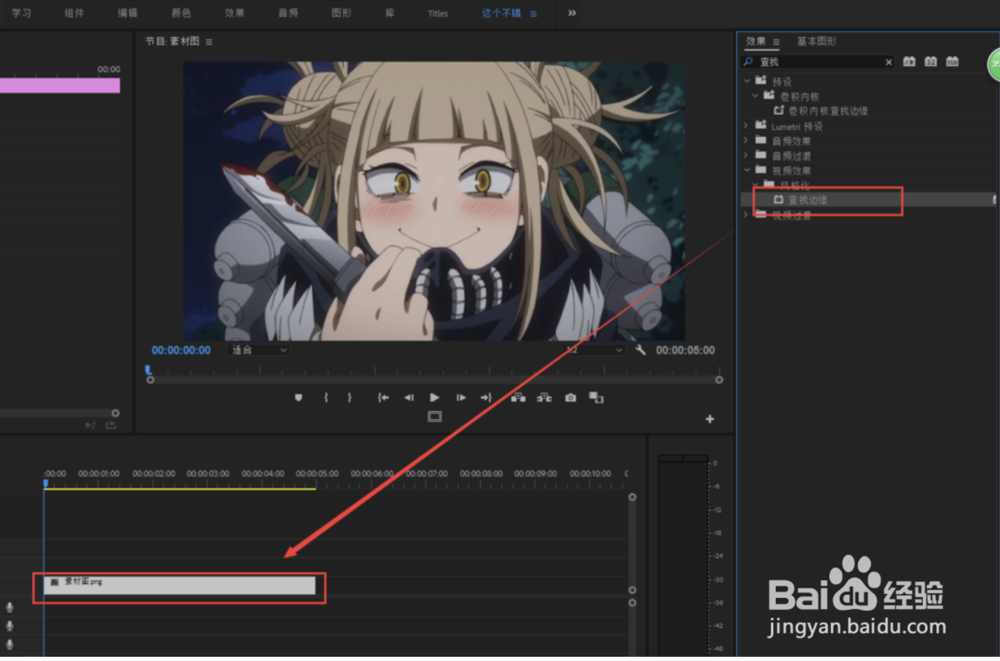Click the 00:00:05:00 mark on timeline ruler
Image resolution: width=1000 pixels, height=661 pixels.
[x=317, y=474]
